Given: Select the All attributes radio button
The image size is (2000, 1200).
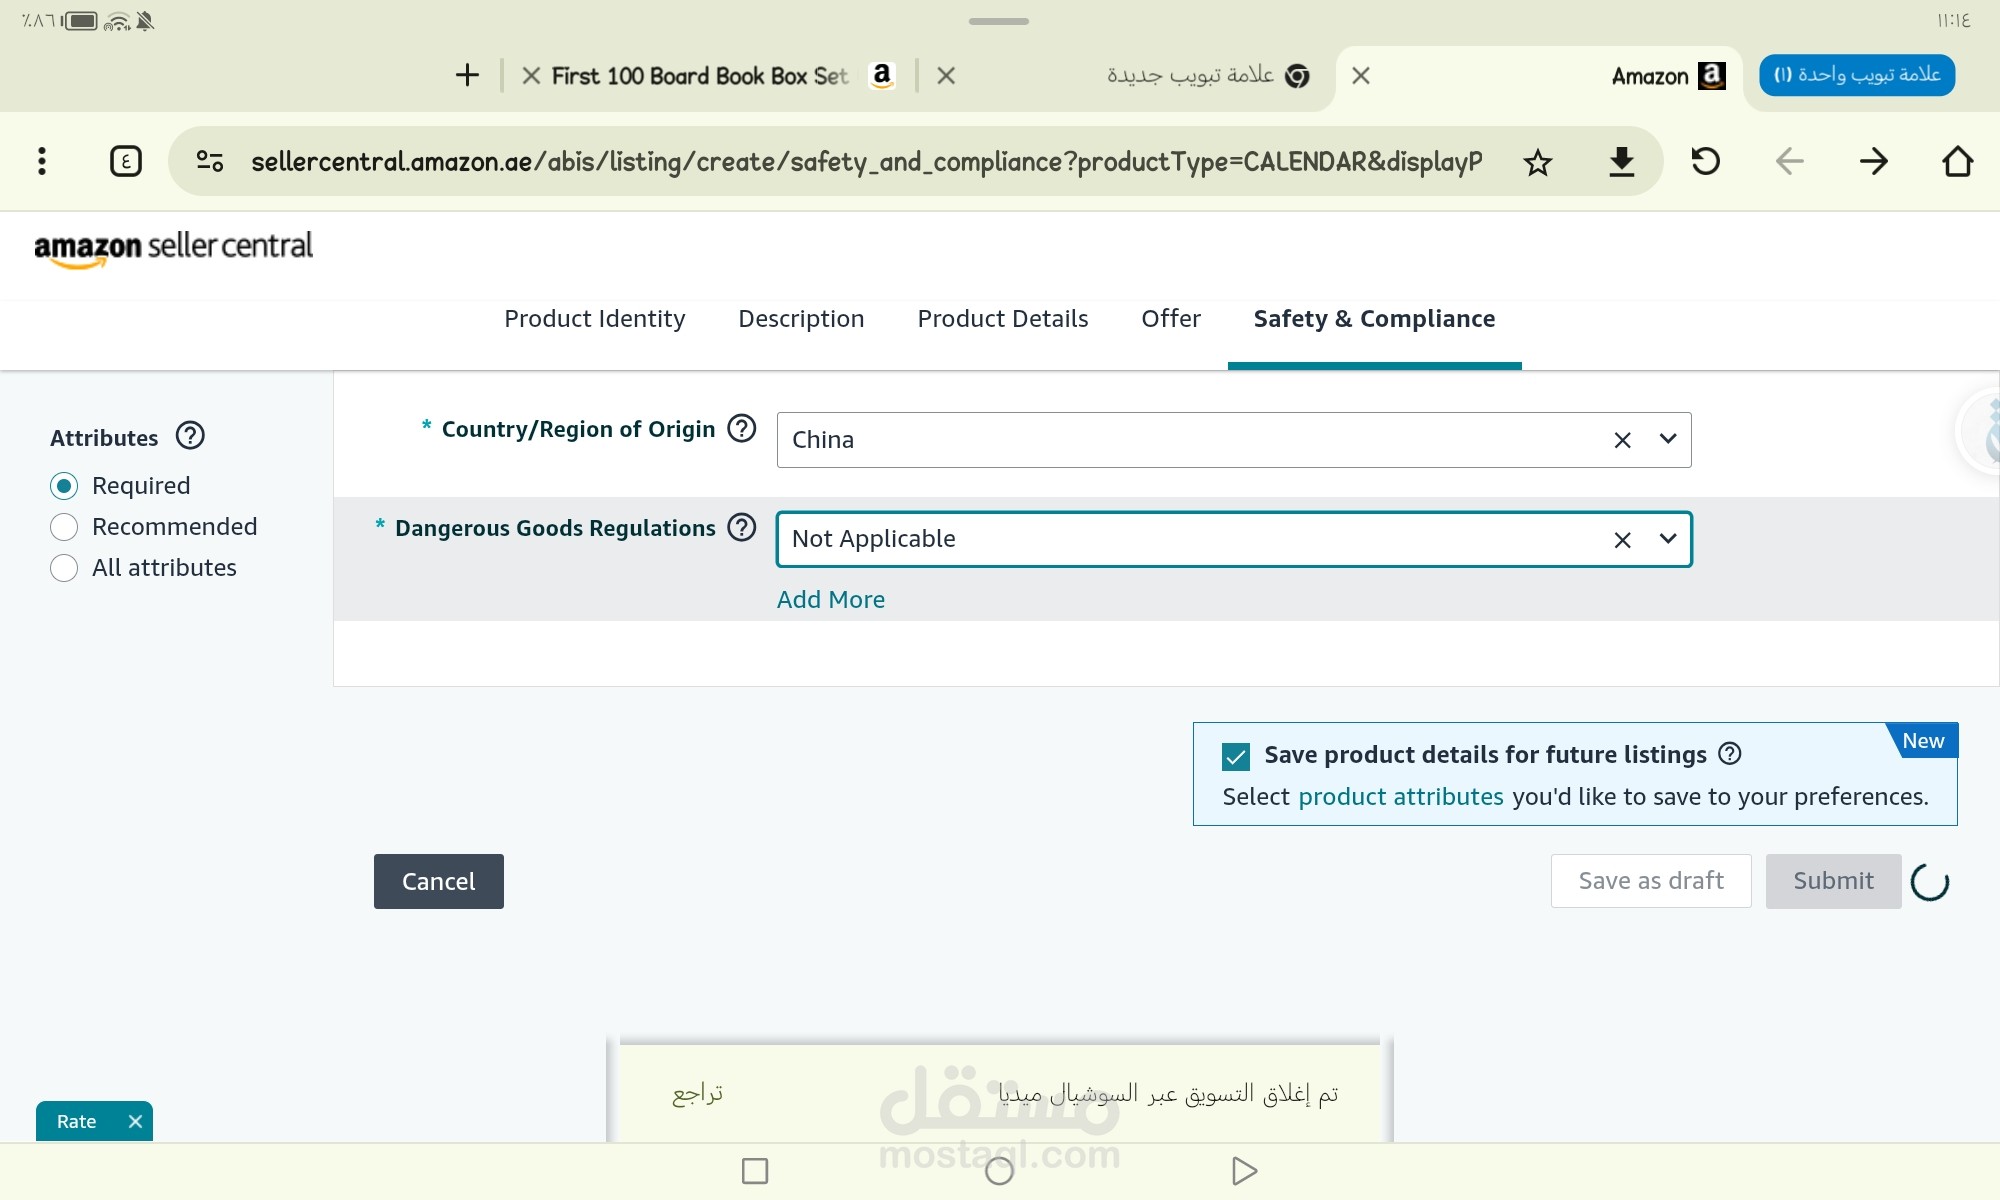Looking at the screenshot, I should click(64, 568).
